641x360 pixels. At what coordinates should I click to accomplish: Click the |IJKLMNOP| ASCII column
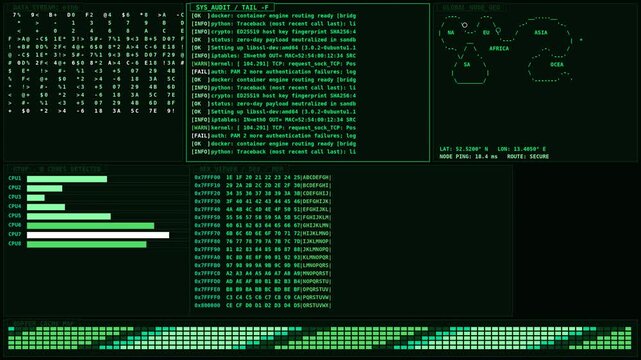pyautogui.click(x=316, y=241)
